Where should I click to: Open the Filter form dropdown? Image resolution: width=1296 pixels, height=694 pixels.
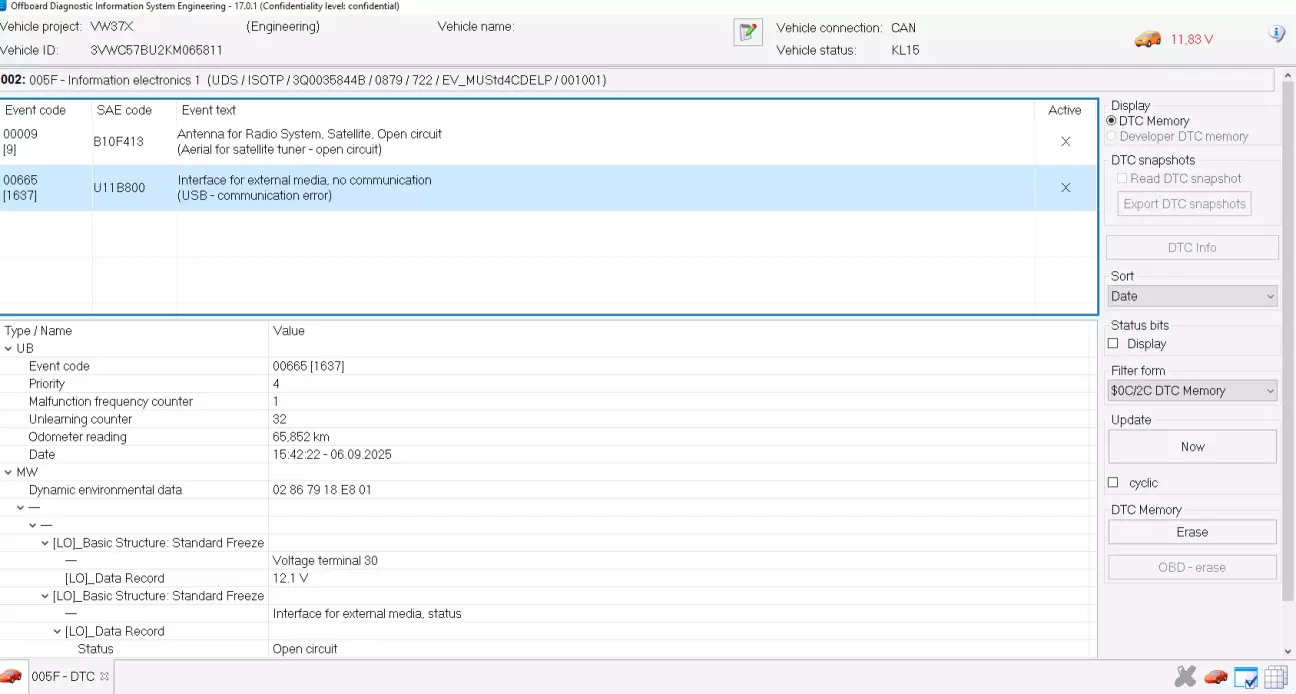pyautogui.click(x=1192, y=391)
